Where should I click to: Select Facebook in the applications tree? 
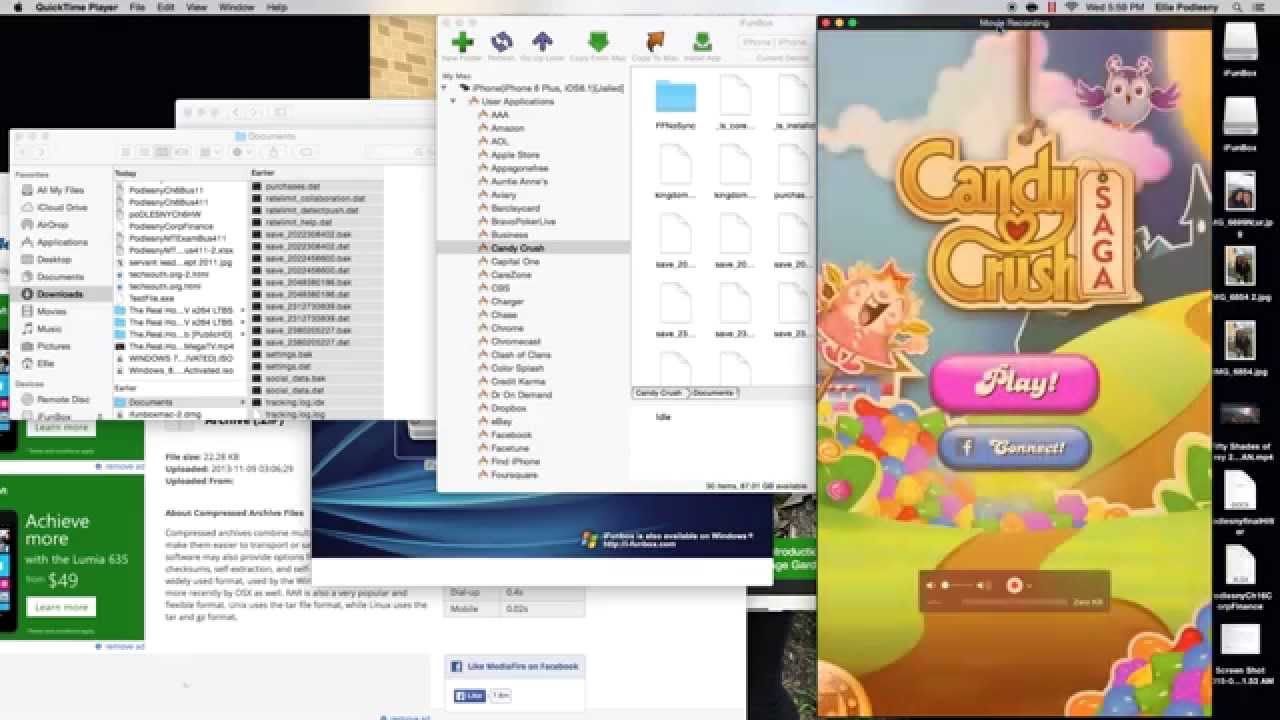[511, 435]
